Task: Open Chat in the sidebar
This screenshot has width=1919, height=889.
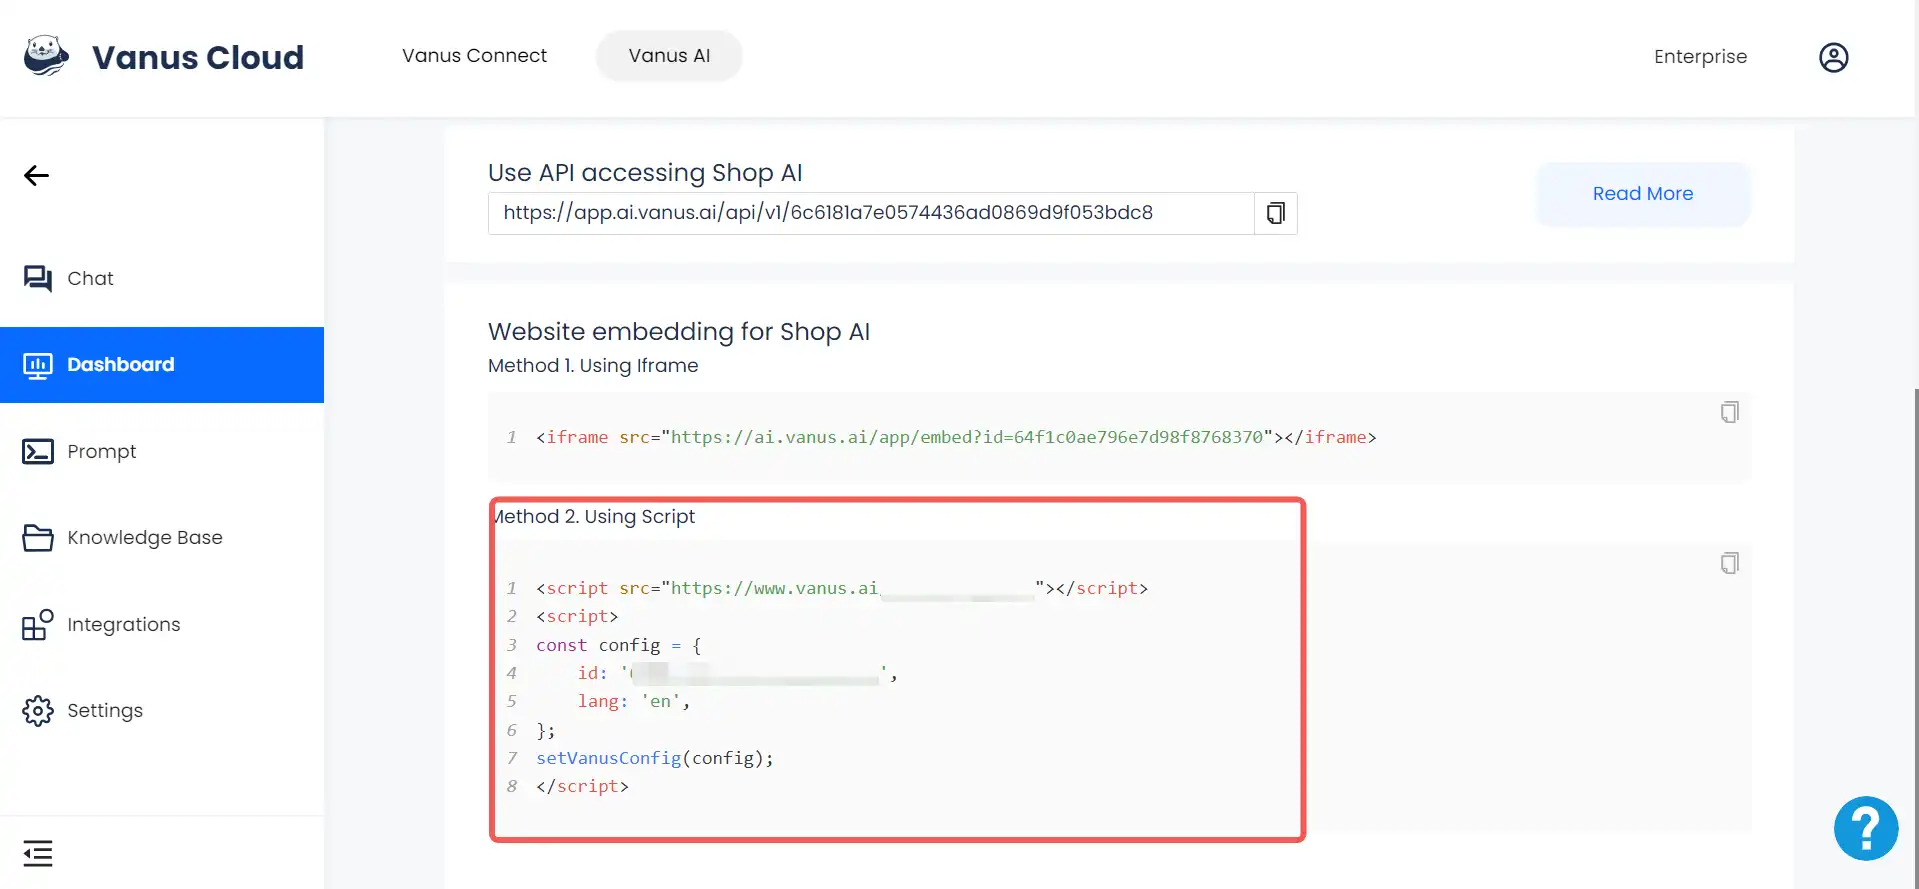Action: coord(162,278)
